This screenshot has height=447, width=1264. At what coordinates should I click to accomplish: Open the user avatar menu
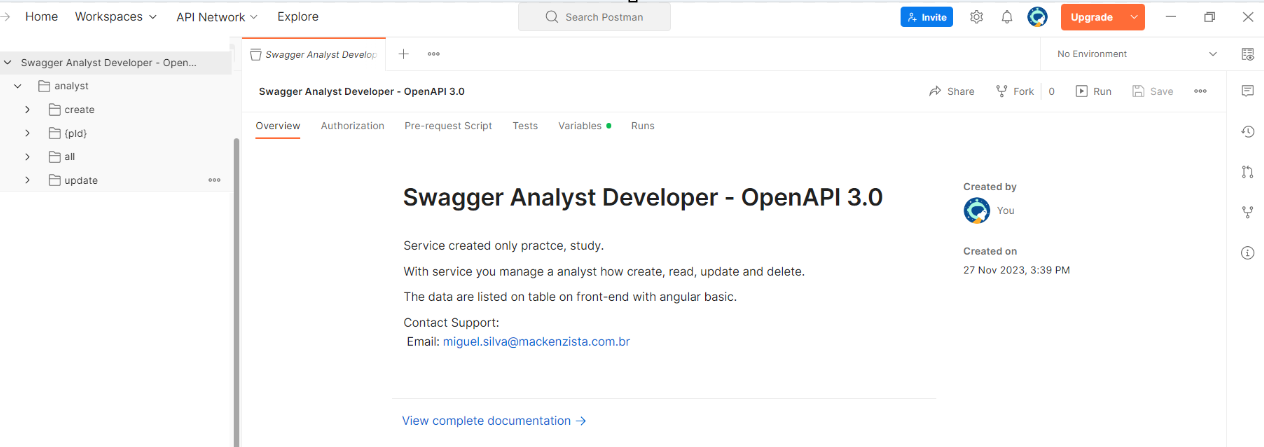(x=1037, y=17)
